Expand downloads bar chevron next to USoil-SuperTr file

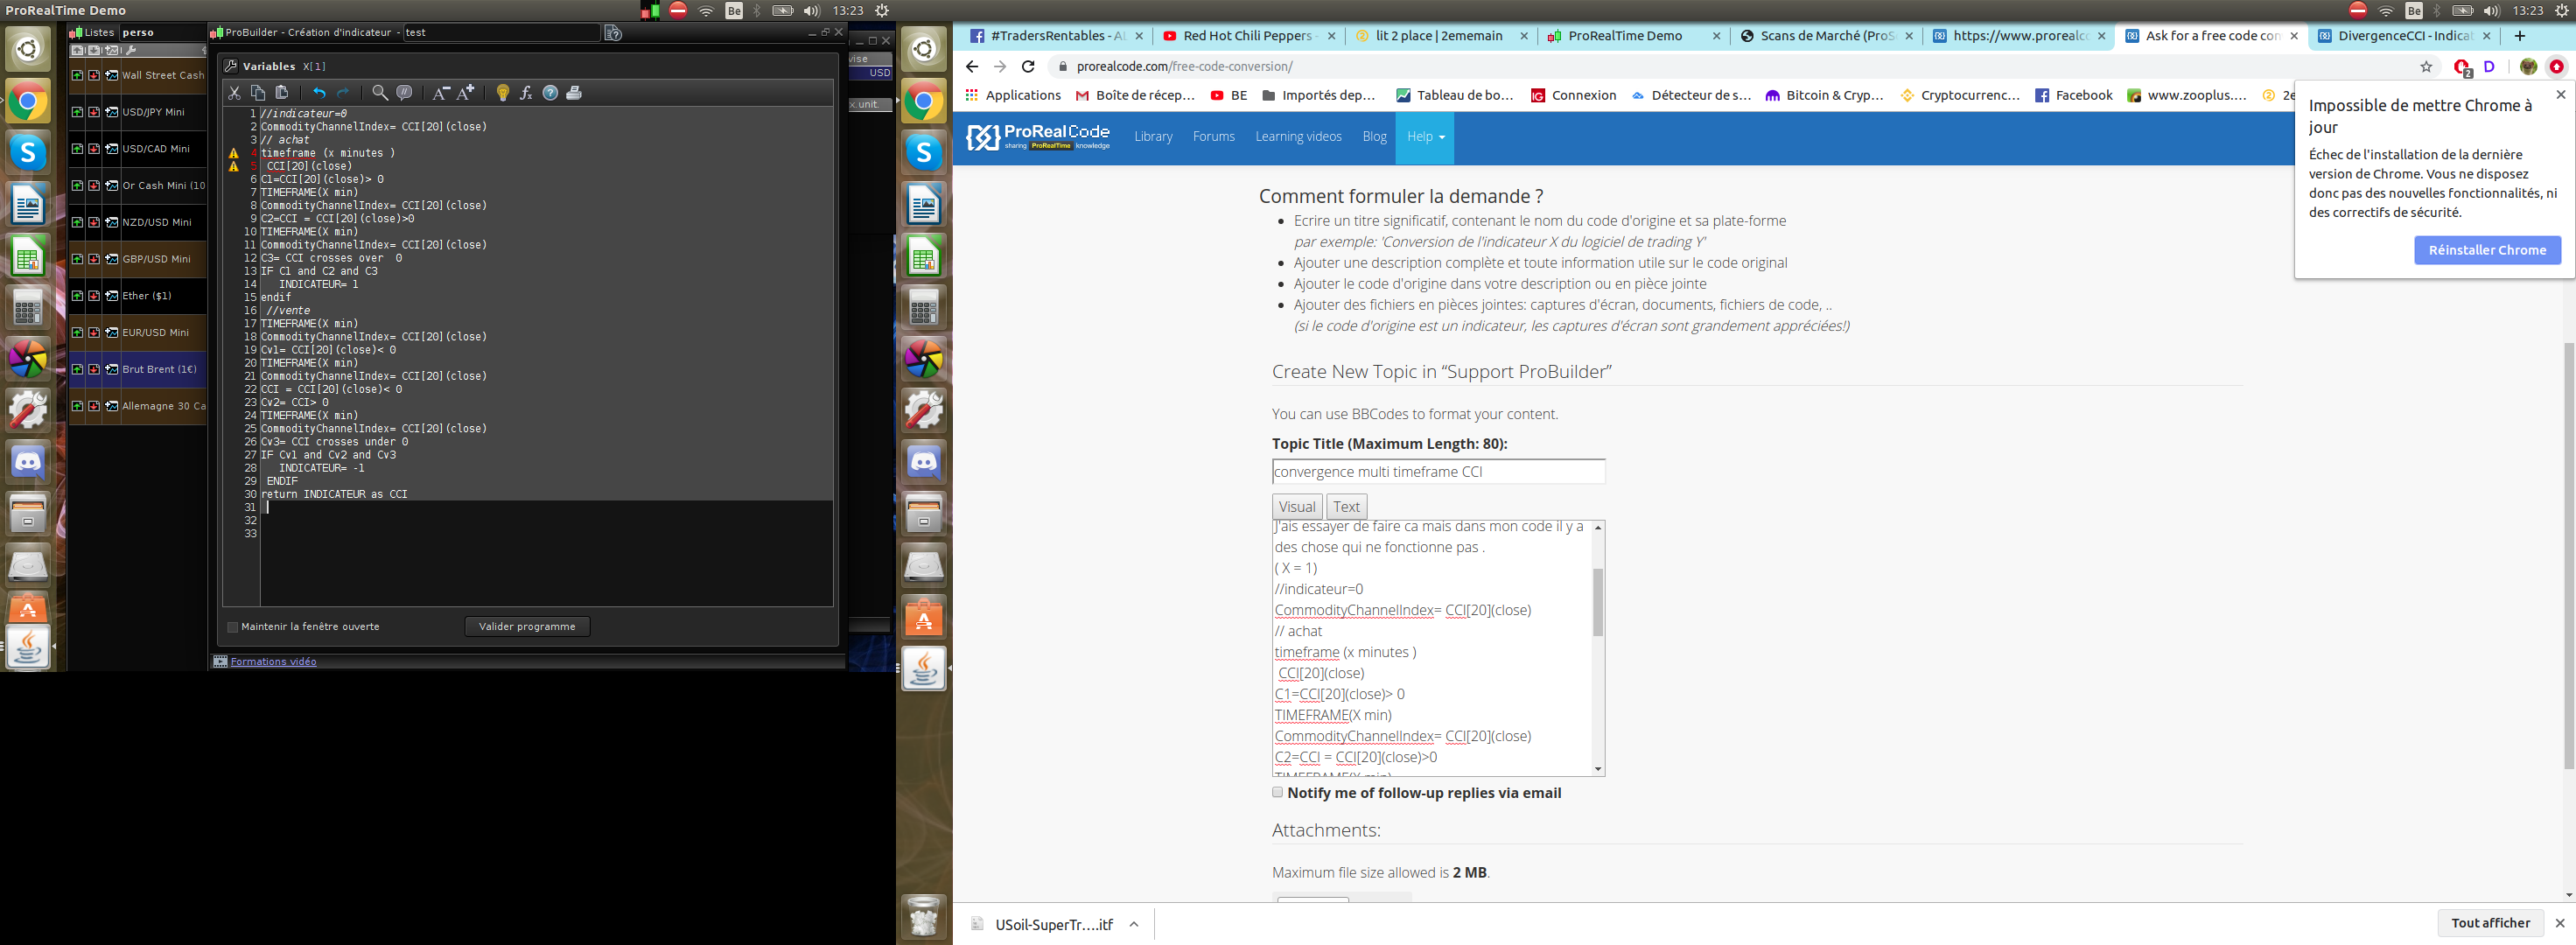point(1134,924)
